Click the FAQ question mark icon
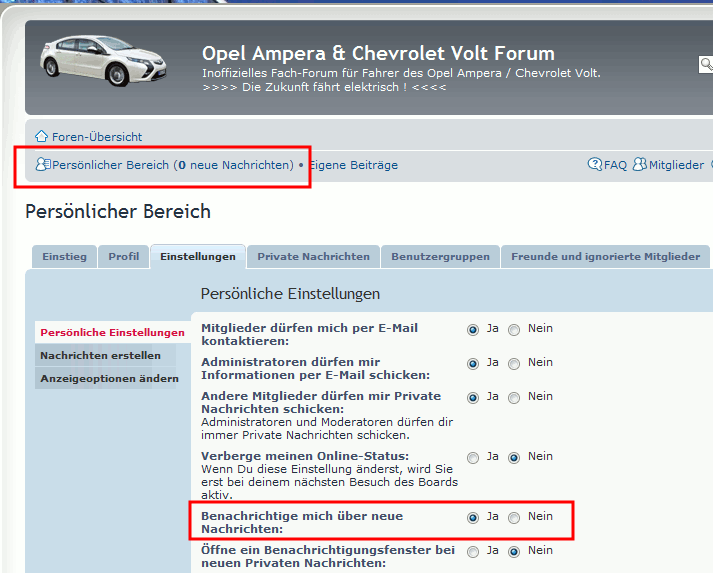 click(x=595, y=164)
